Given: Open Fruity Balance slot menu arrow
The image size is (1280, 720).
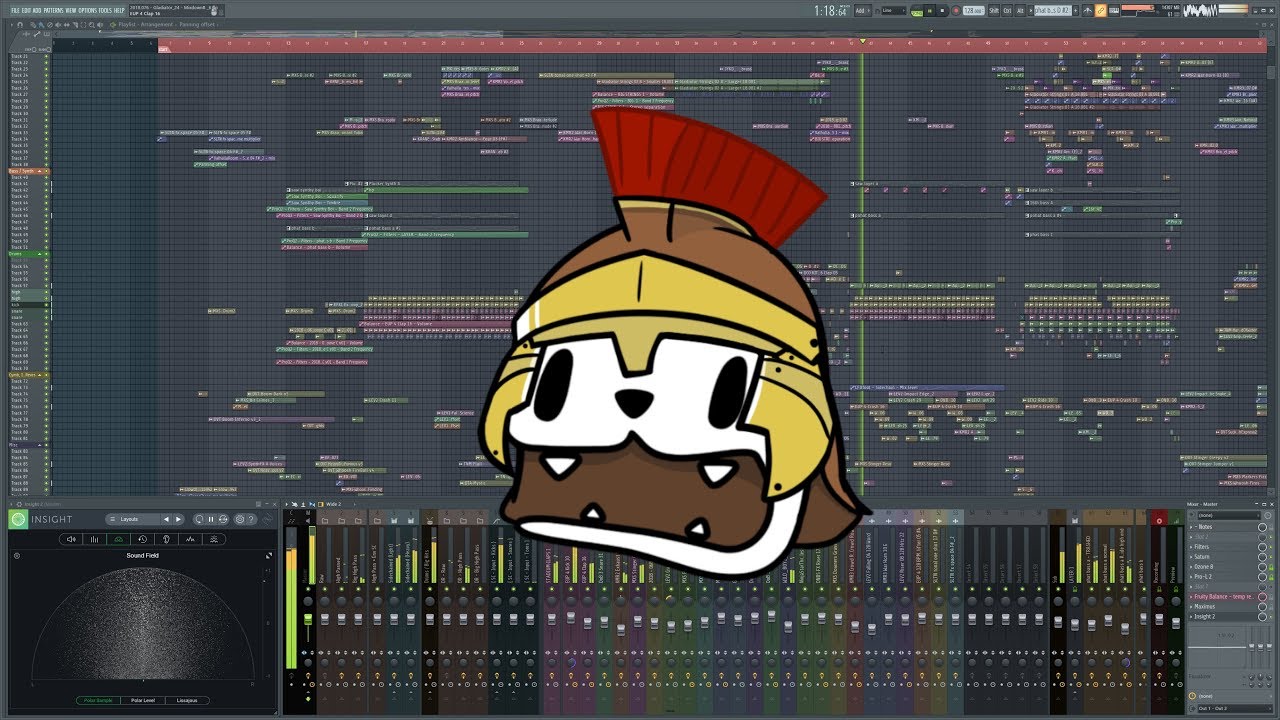Looking at the screenshot, I should tap(1191, 597).
